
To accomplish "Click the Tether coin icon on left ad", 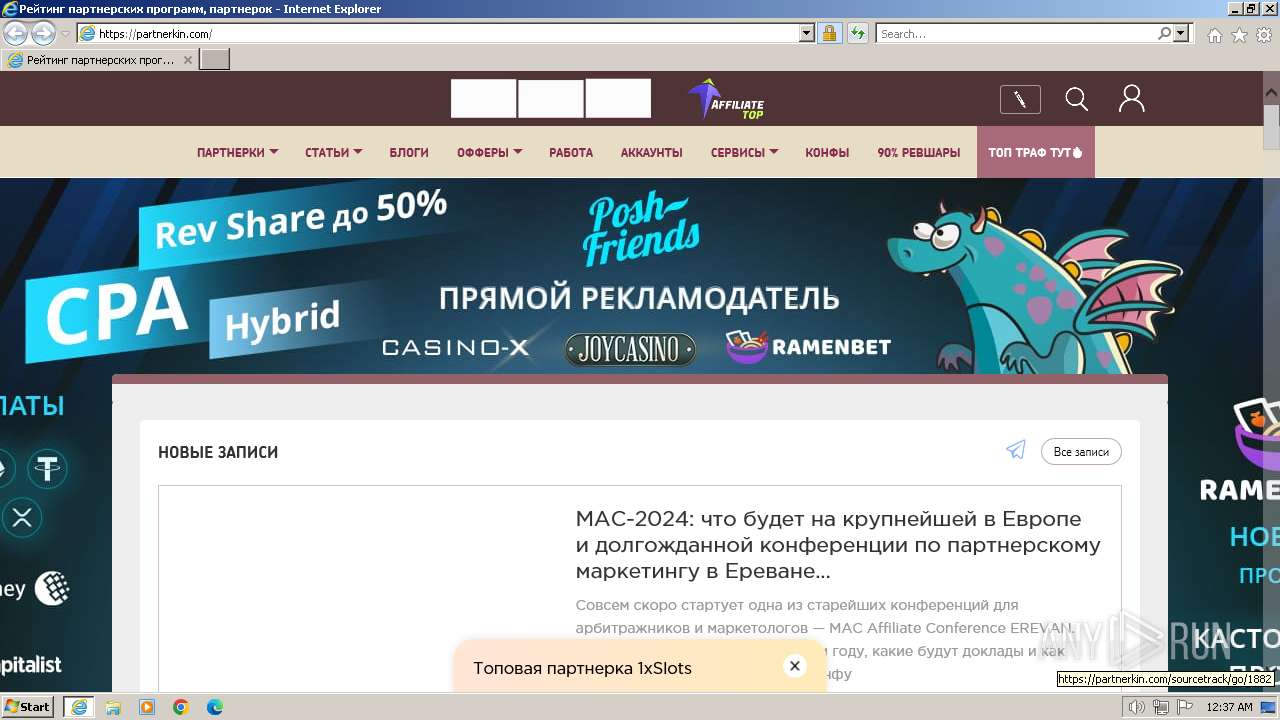I will coord(46,467).
